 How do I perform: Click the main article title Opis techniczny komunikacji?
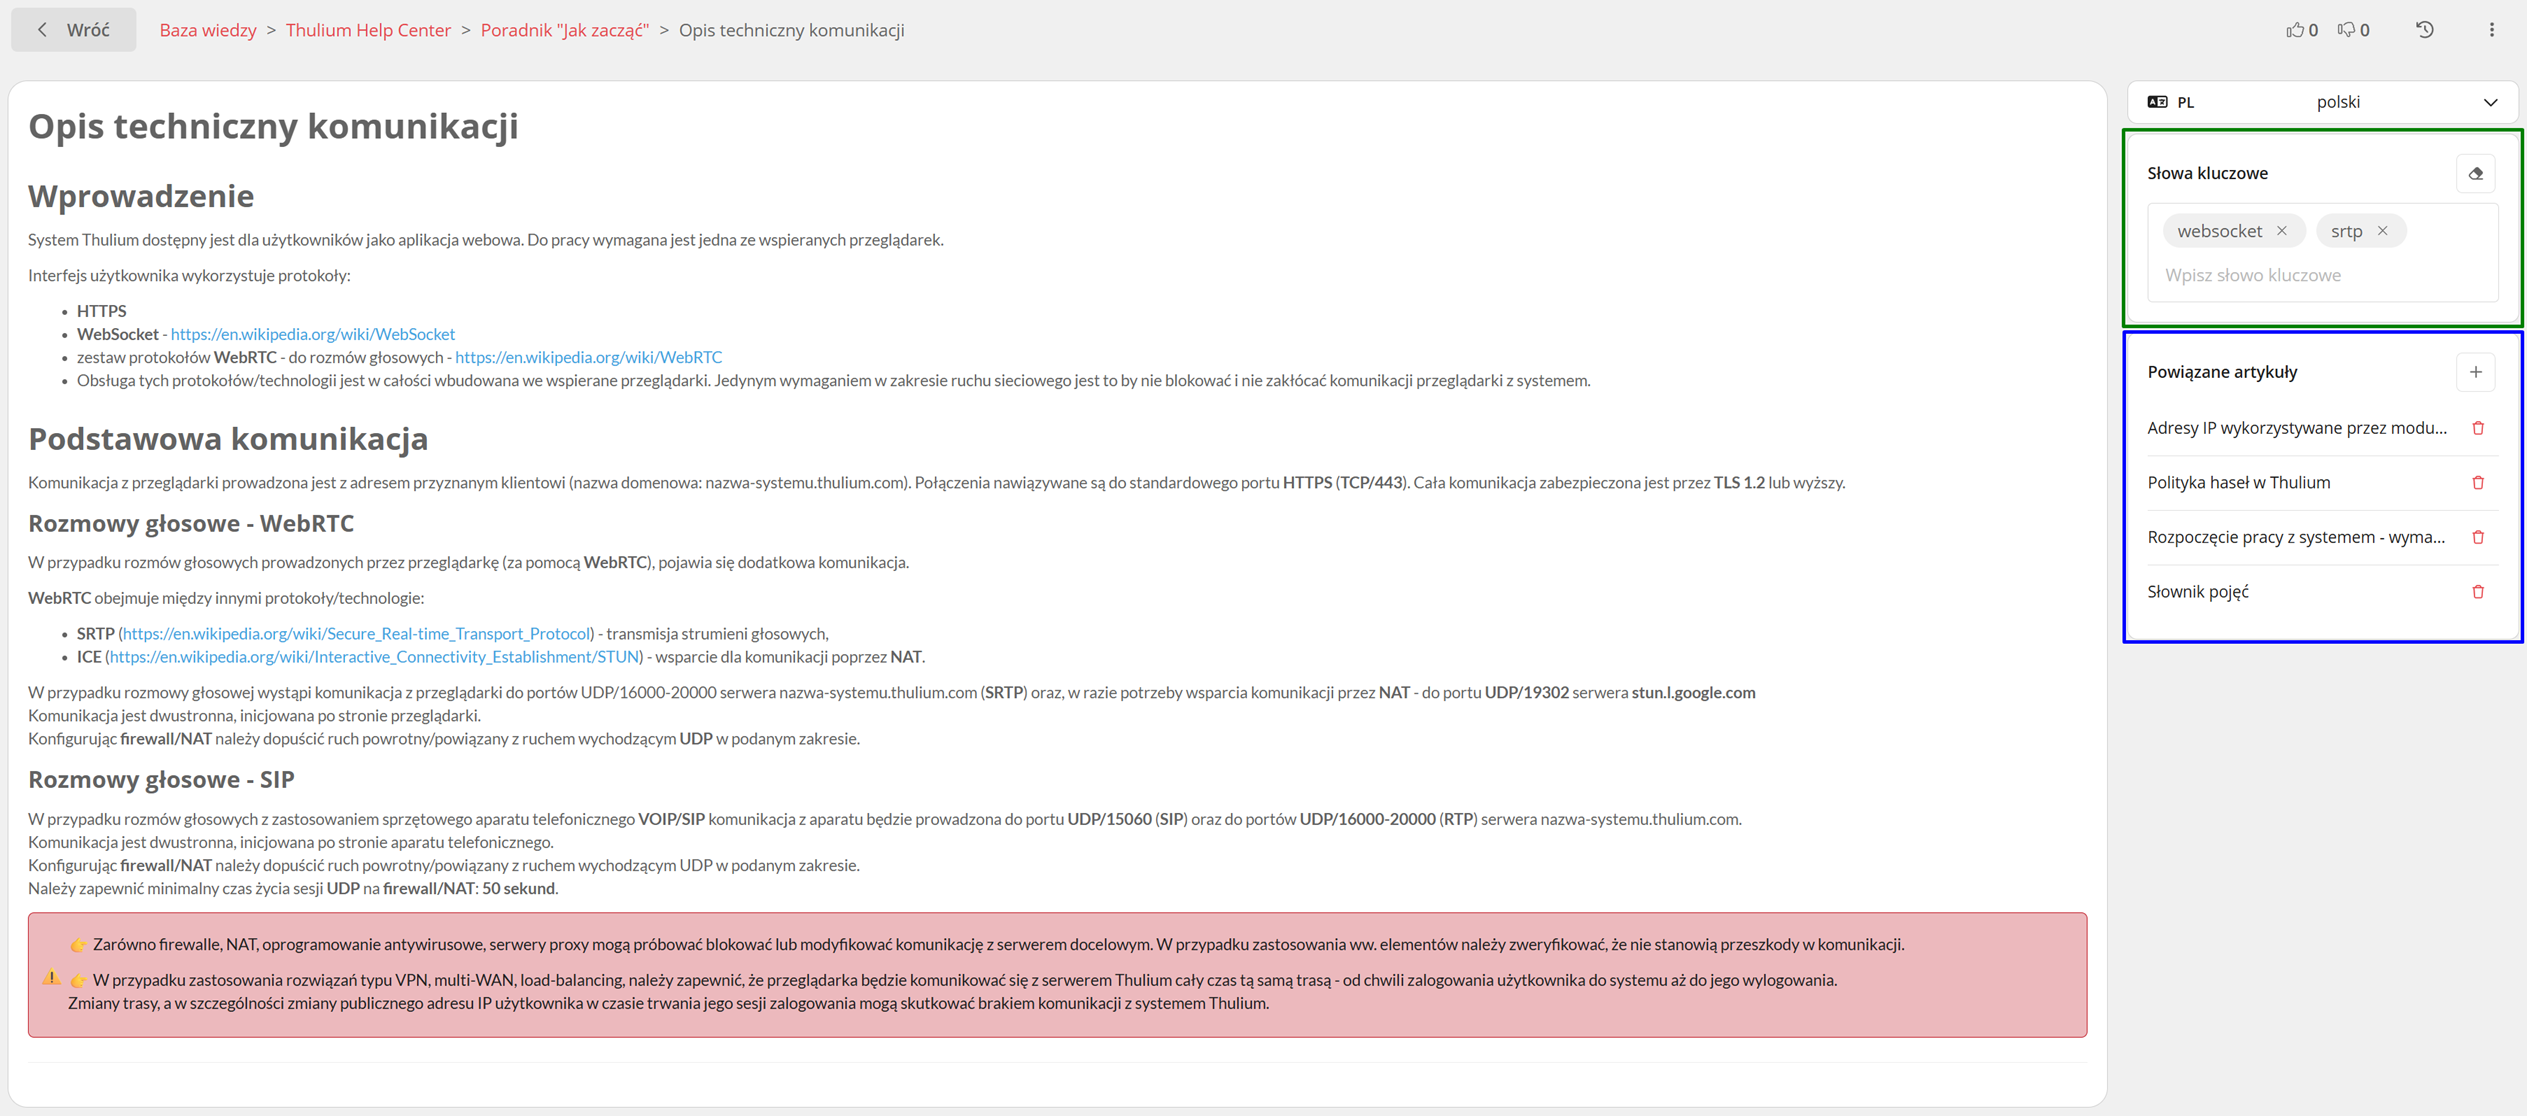[273, 126]
